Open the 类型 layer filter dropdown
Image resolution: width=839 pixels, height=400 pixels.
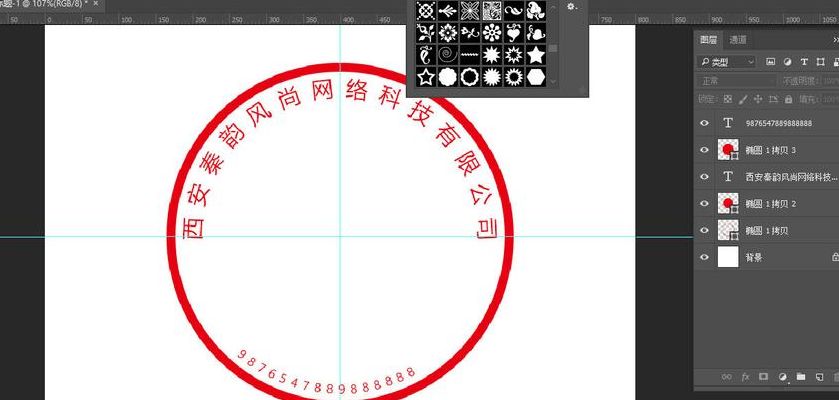coord(727,62)
